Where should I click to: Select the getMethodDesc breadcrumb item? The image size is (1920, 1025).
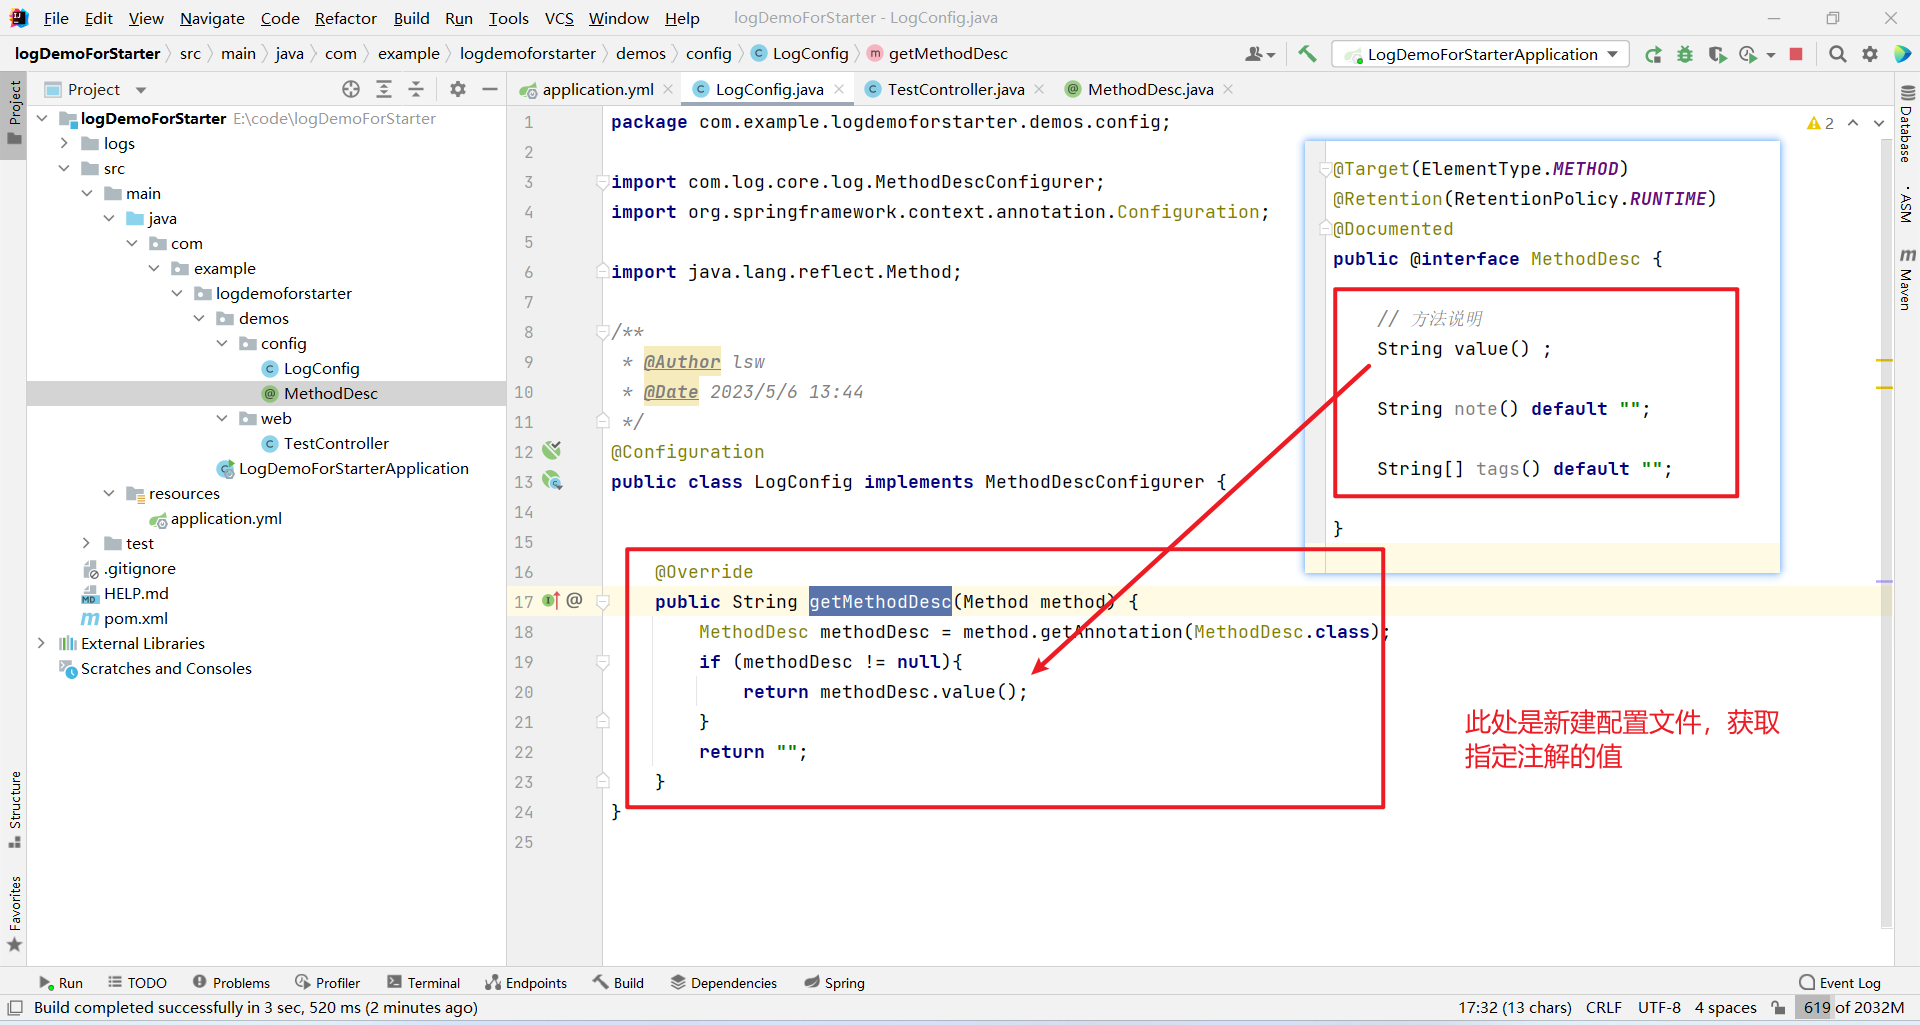(946, 53)
